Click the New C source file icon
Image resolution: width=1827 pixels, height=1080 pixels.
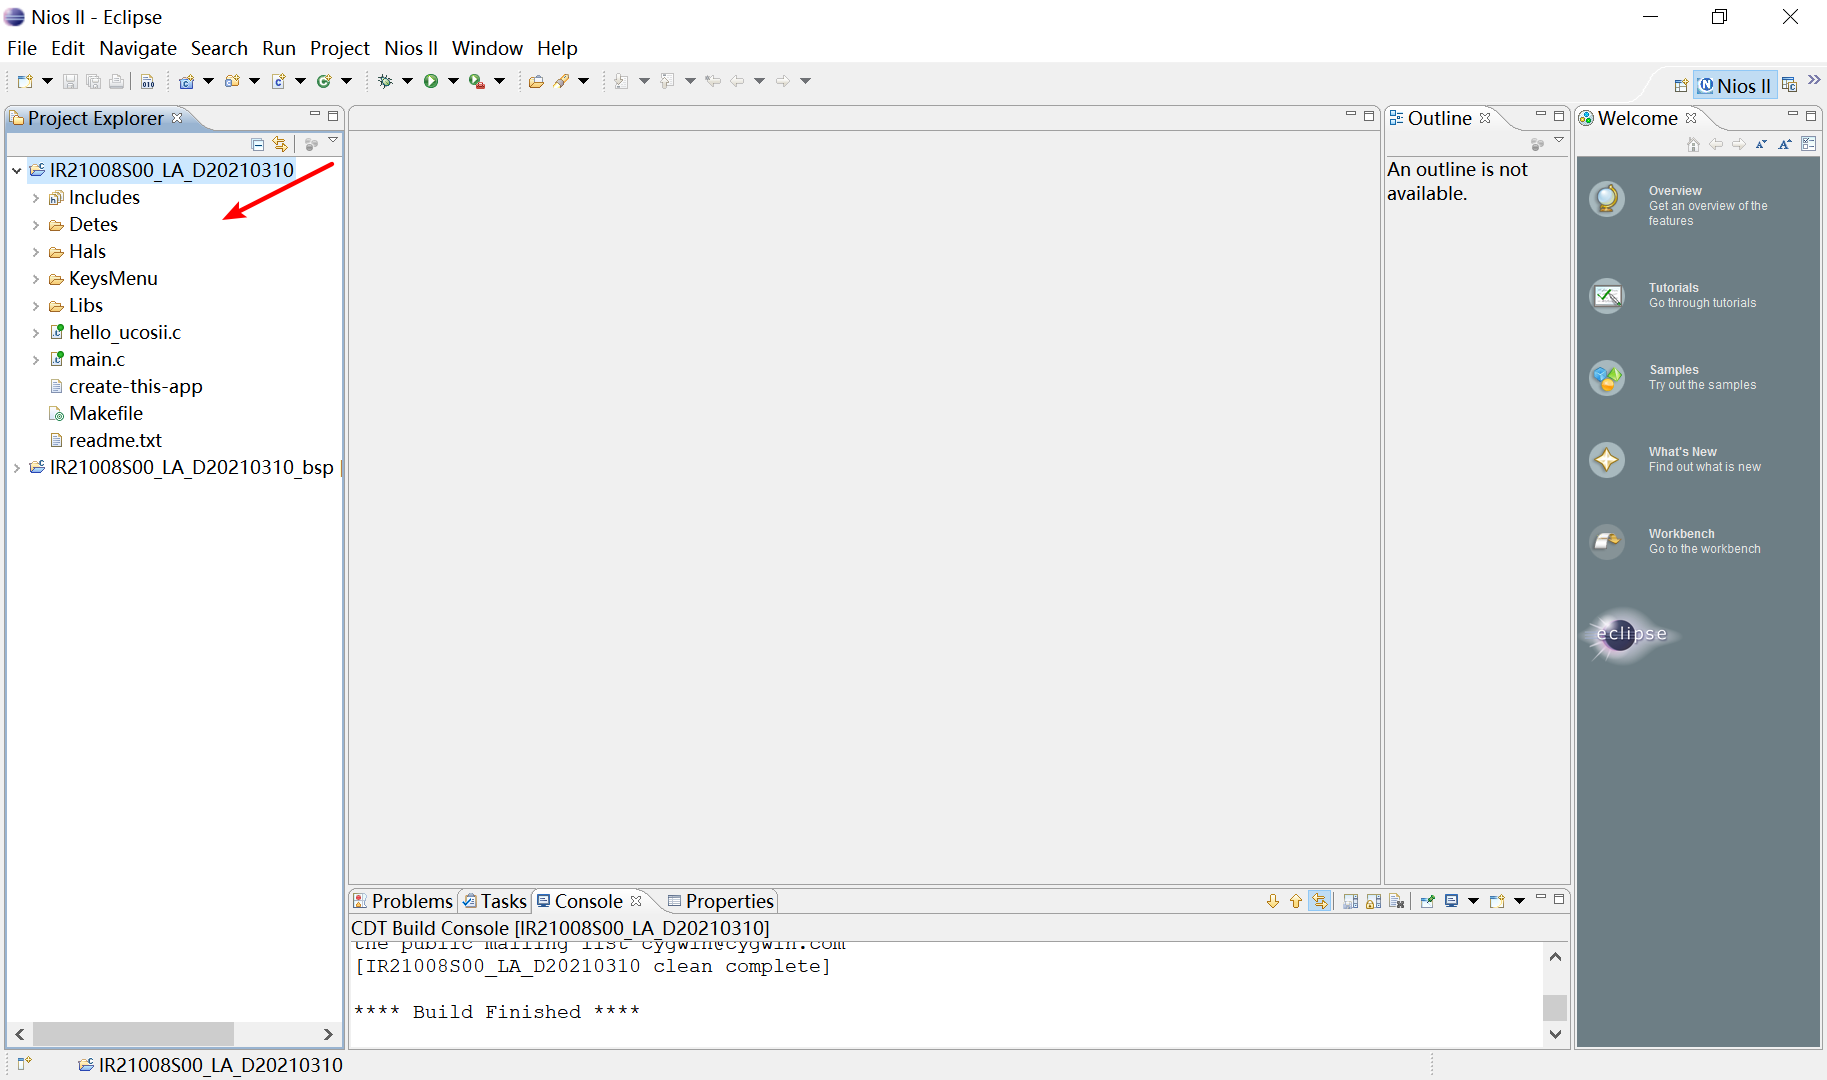click(278, 81)
